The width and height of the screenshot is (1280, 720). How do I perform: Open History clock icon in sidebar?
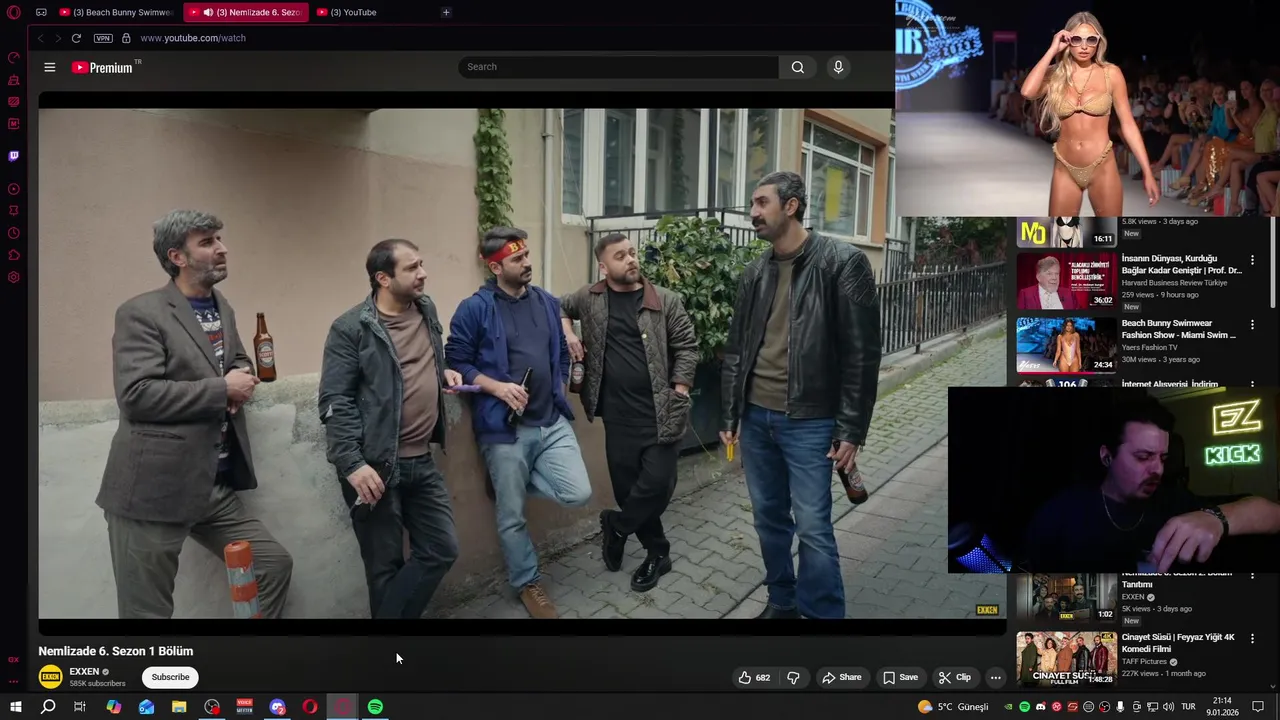(13, 233)
